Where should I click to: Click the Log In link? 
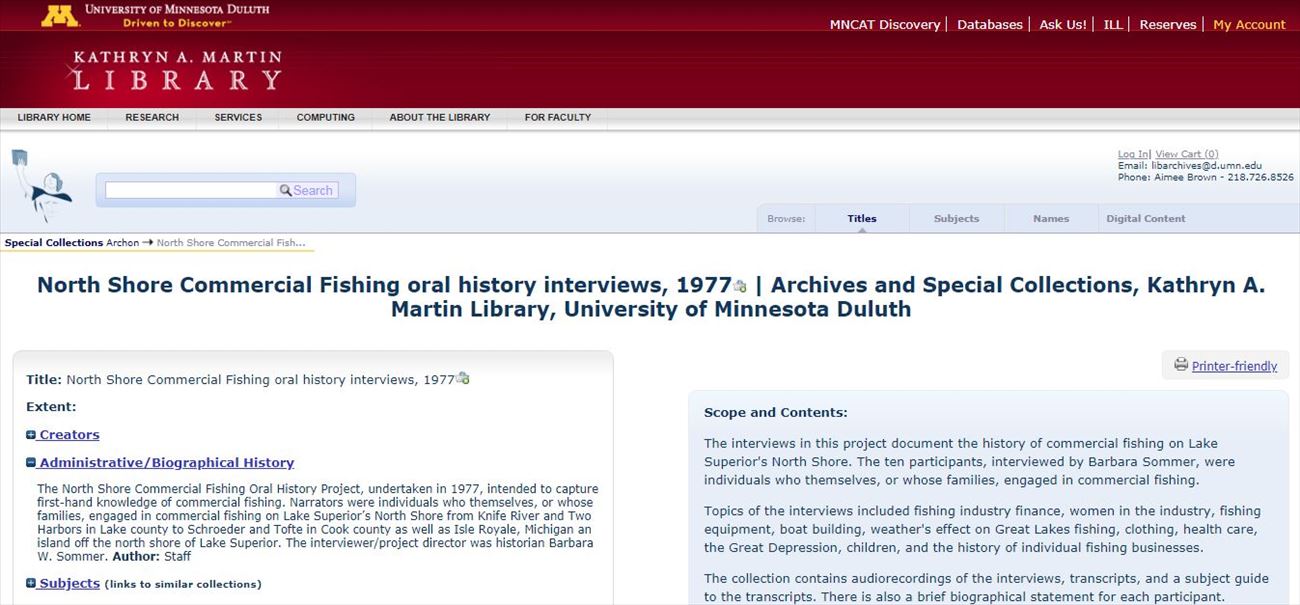click(x=1133, y=154)
